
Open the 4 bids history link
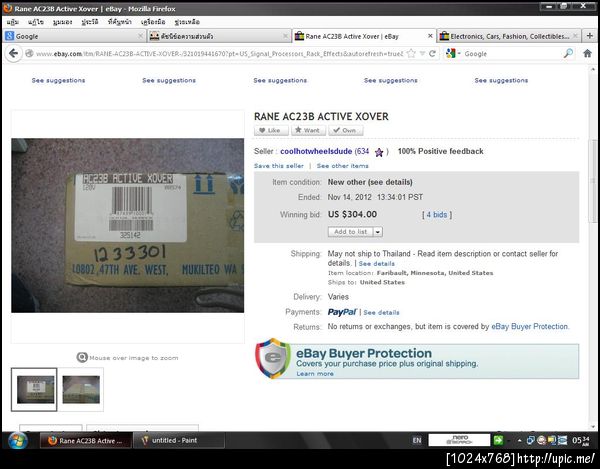[437, 215]
